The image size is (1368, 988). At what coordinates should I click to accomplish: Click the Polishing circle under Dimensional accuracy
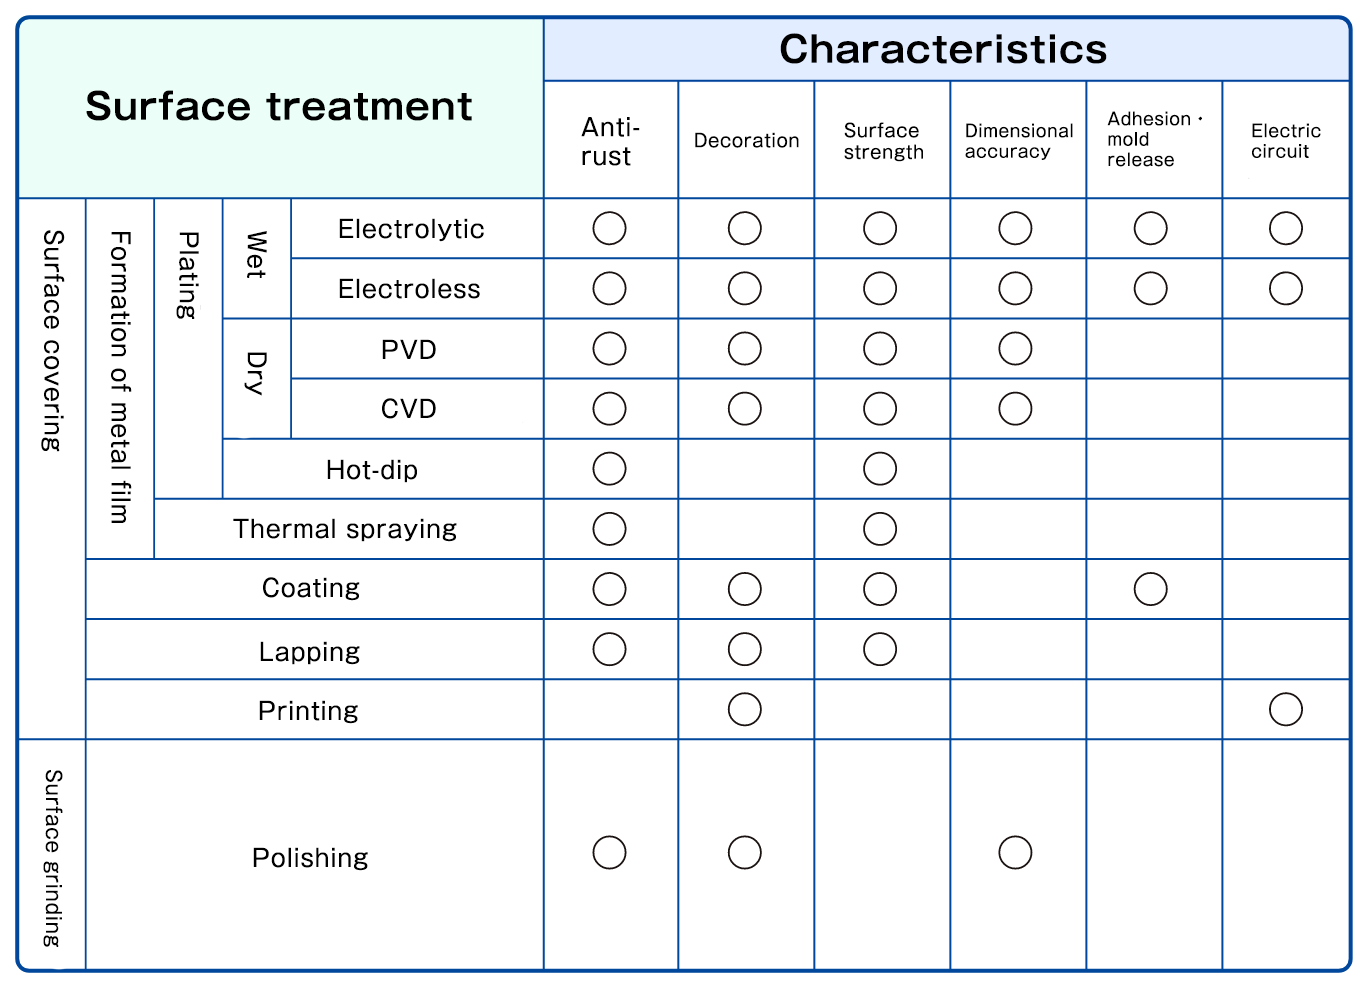tap(1015, 853)
